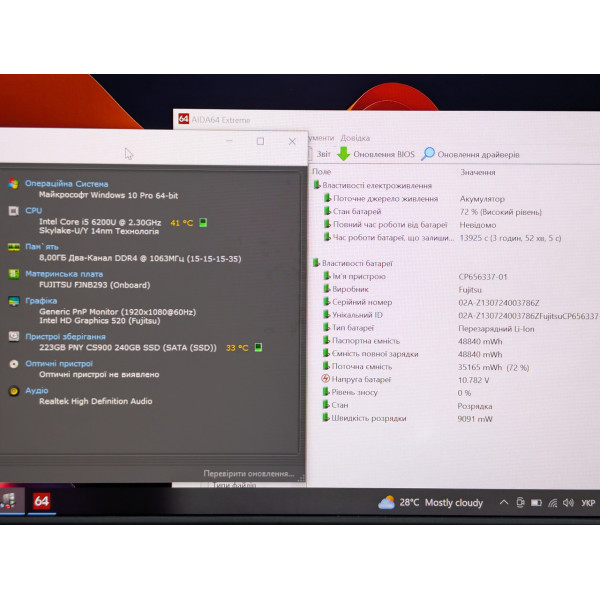Open AIDA64 from the taskbar

(x=42, y=501)
